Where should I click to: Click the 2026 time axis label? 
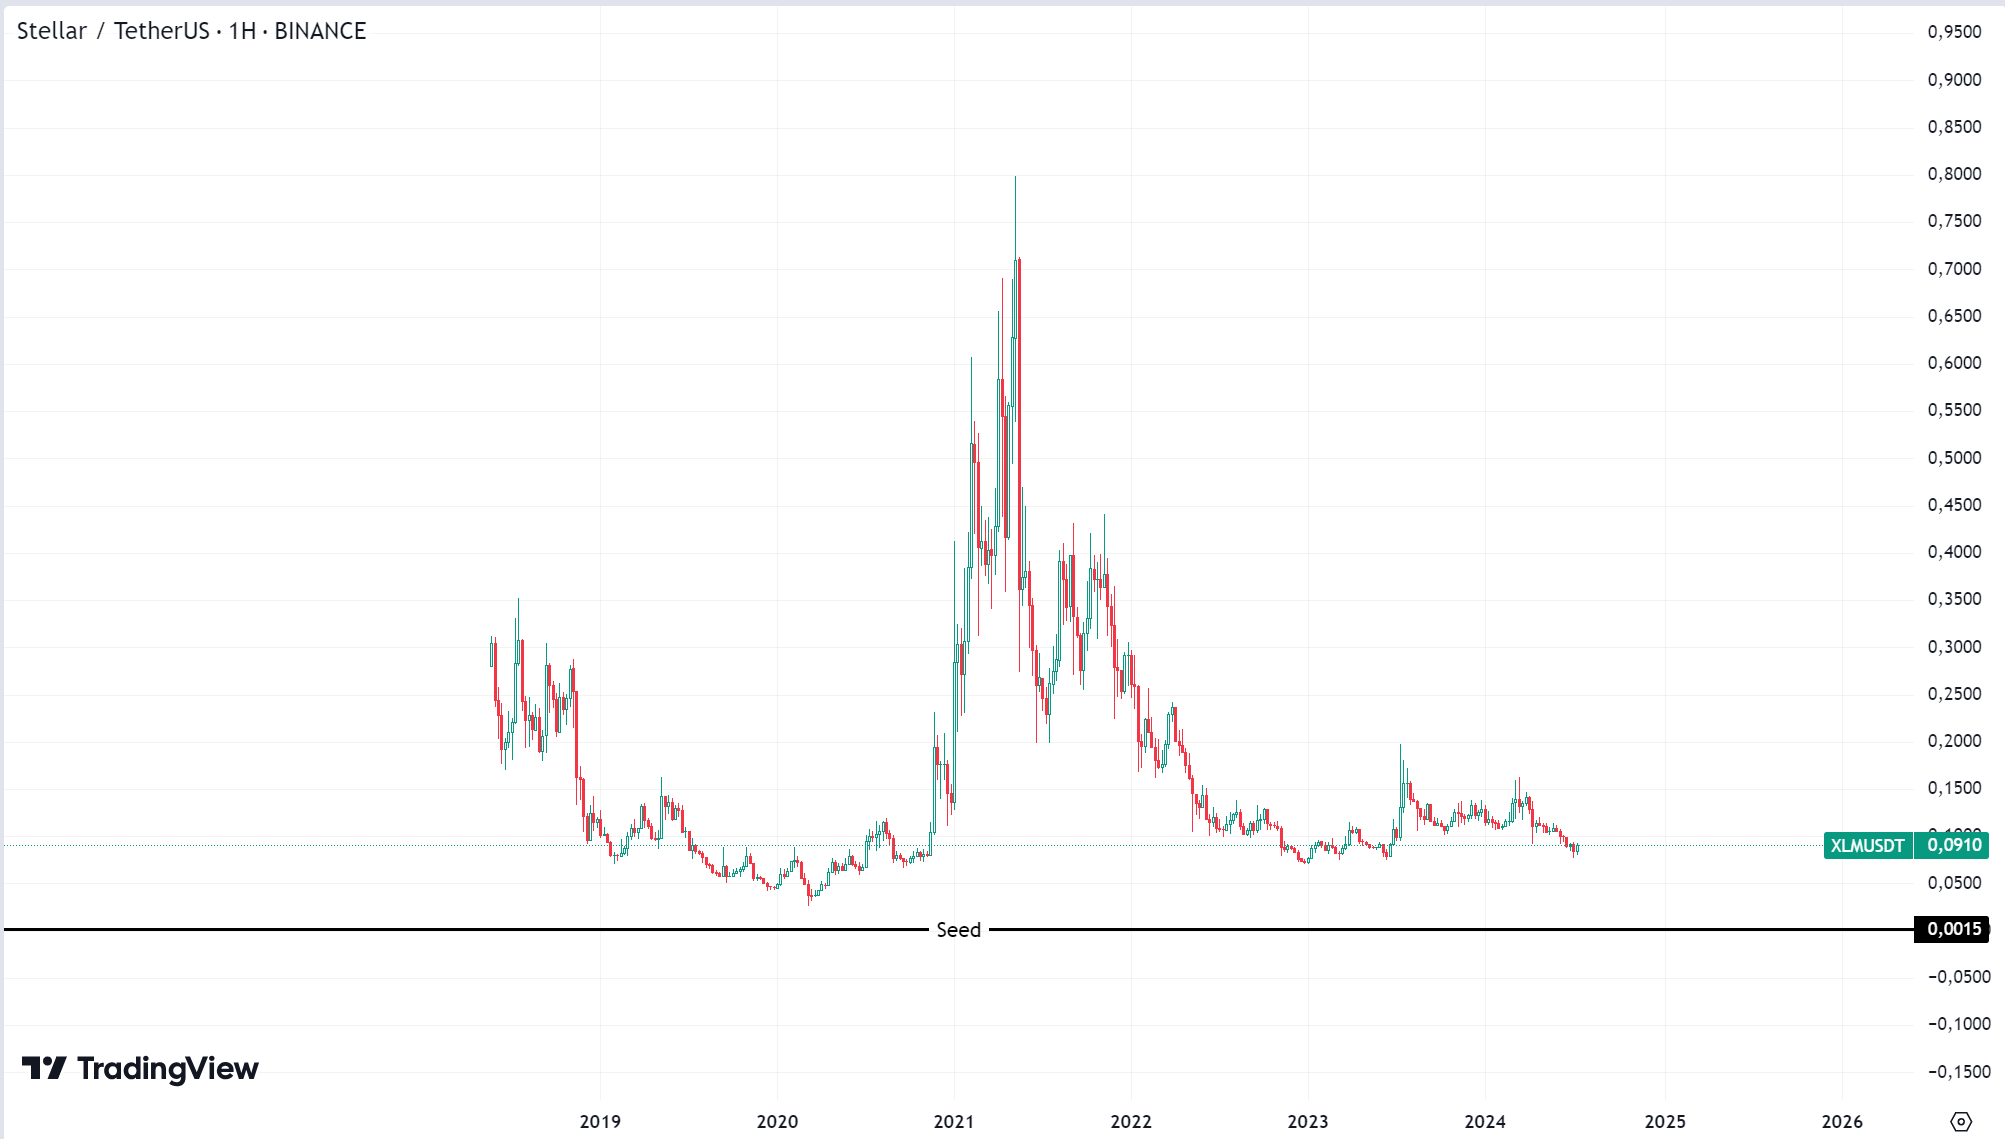1842,1122
